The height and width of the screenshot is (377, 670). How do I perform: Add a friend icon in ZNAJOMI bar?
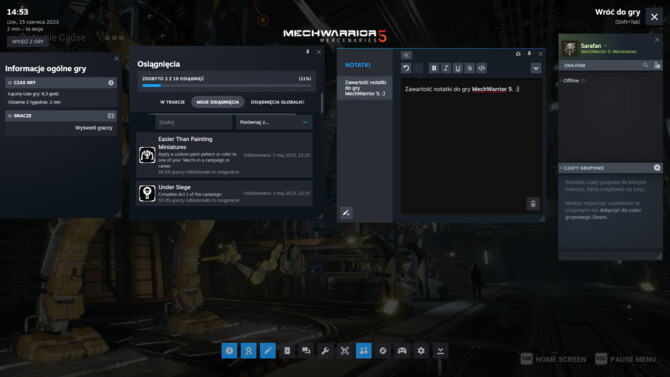pos(657,65)
